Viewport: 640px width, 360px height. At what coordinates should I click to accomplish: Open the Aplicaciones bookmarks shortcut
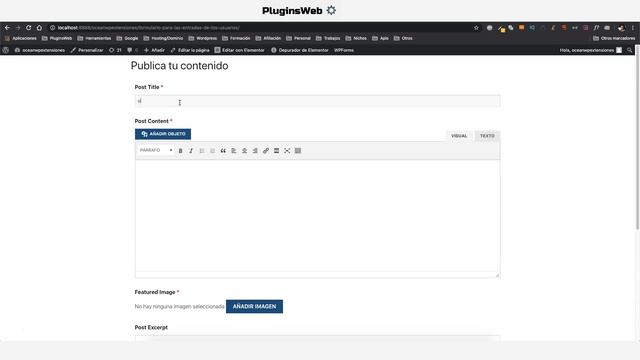point(21,38)
